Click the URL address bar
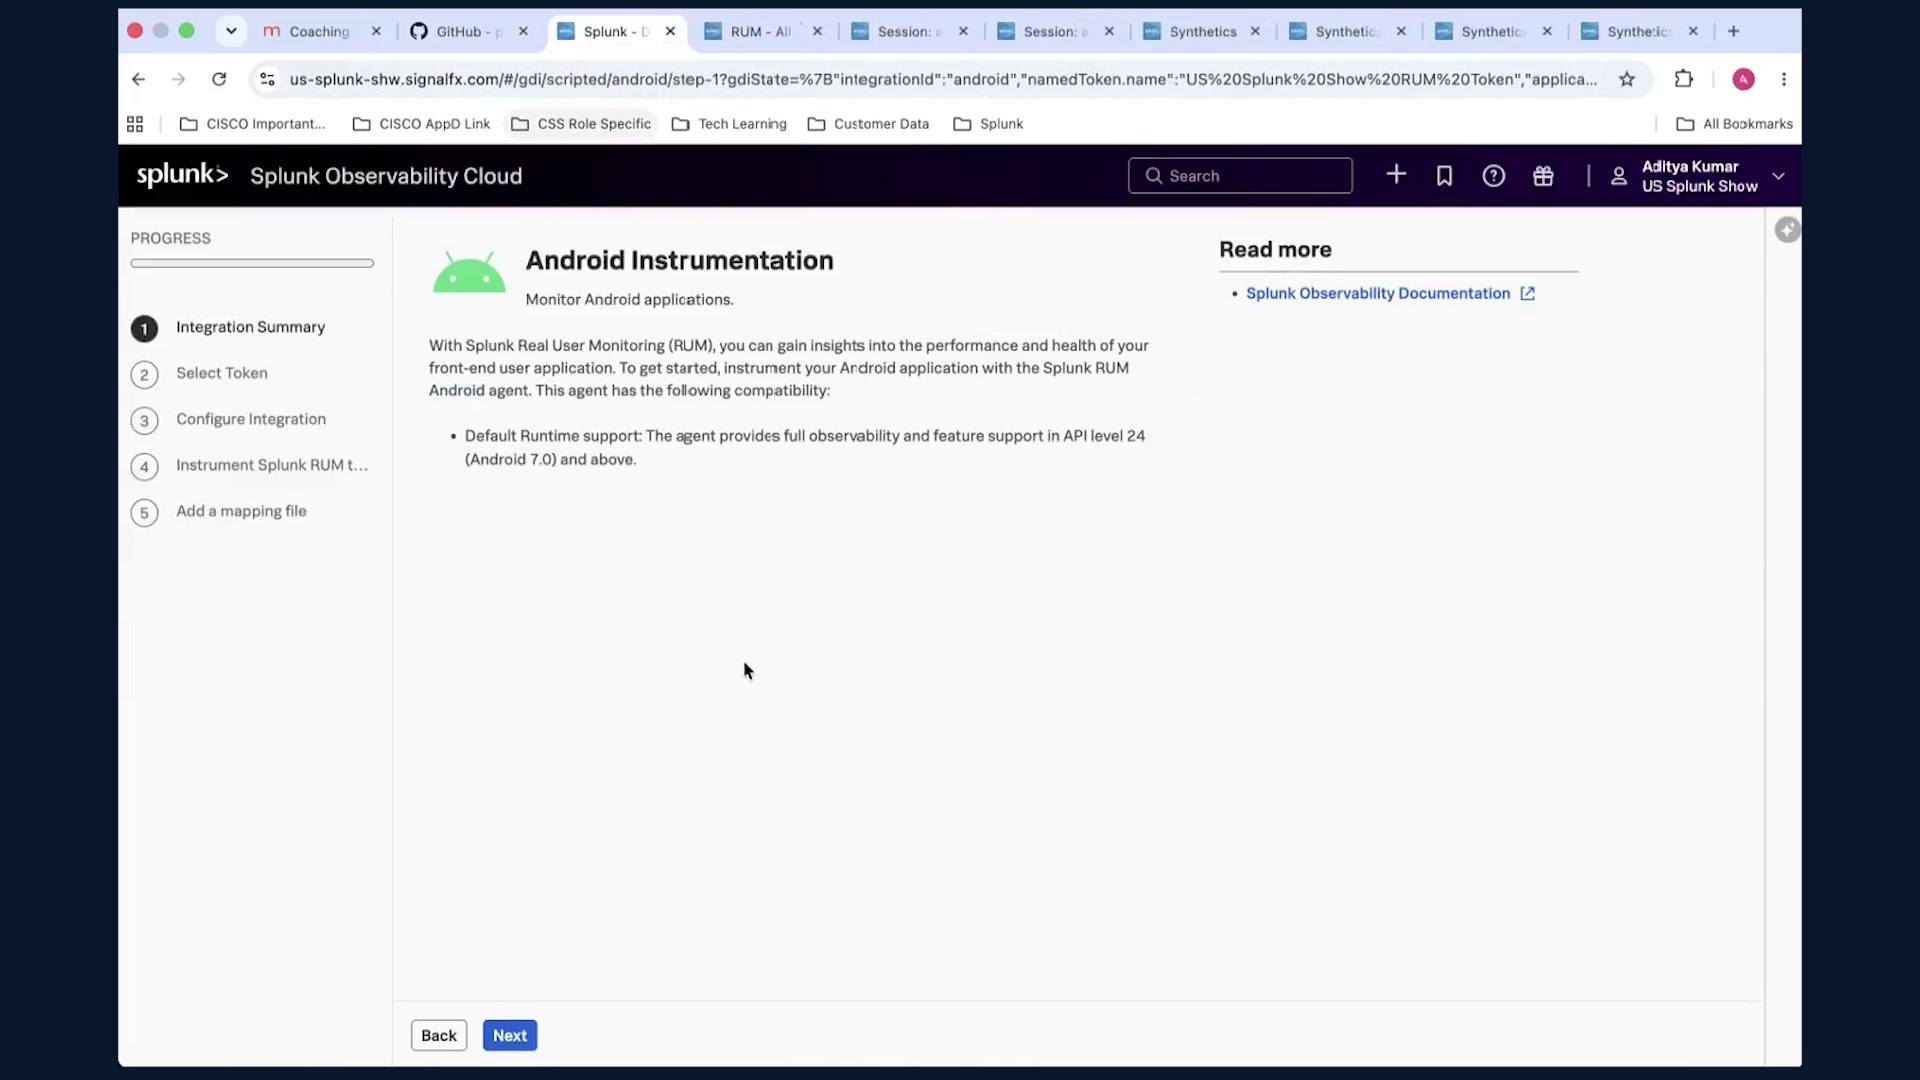The width and height of the screenshot is (1920, 1080). 943,79
